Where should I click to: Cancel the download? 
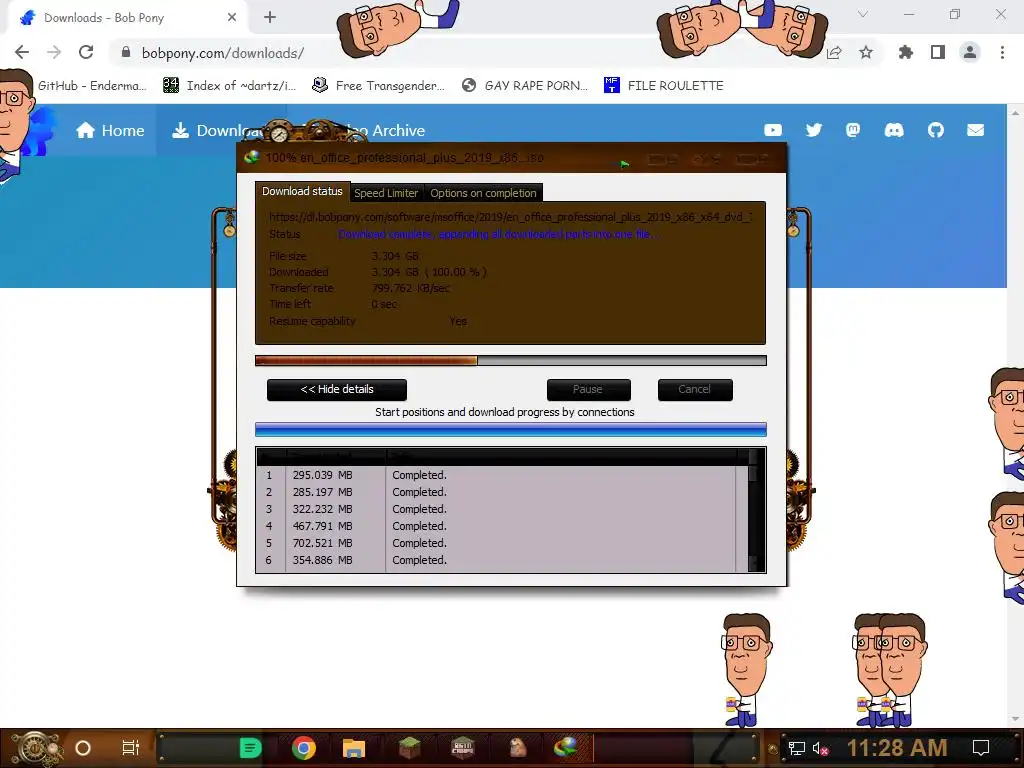[x=695, y=389]
